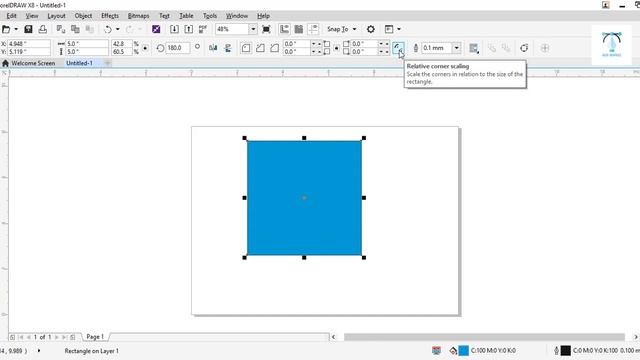Open the zoom level dropdown arrow
The image size is (640, 360).
point(253,29)
